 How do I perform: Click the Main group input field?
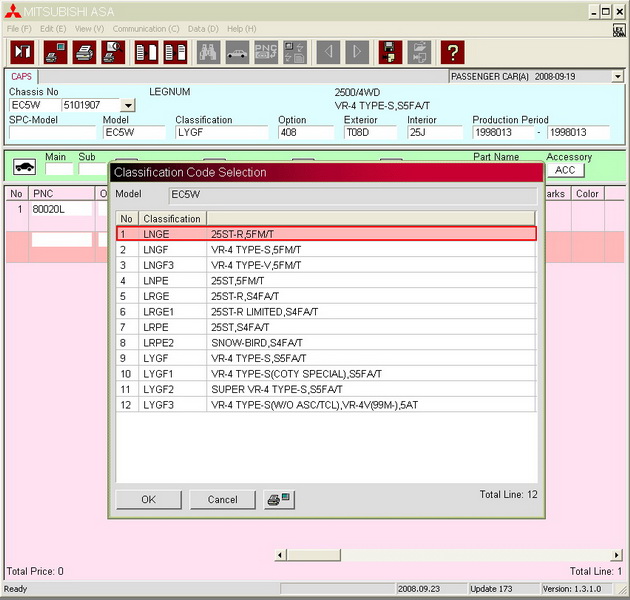click(x=59, y=169)
